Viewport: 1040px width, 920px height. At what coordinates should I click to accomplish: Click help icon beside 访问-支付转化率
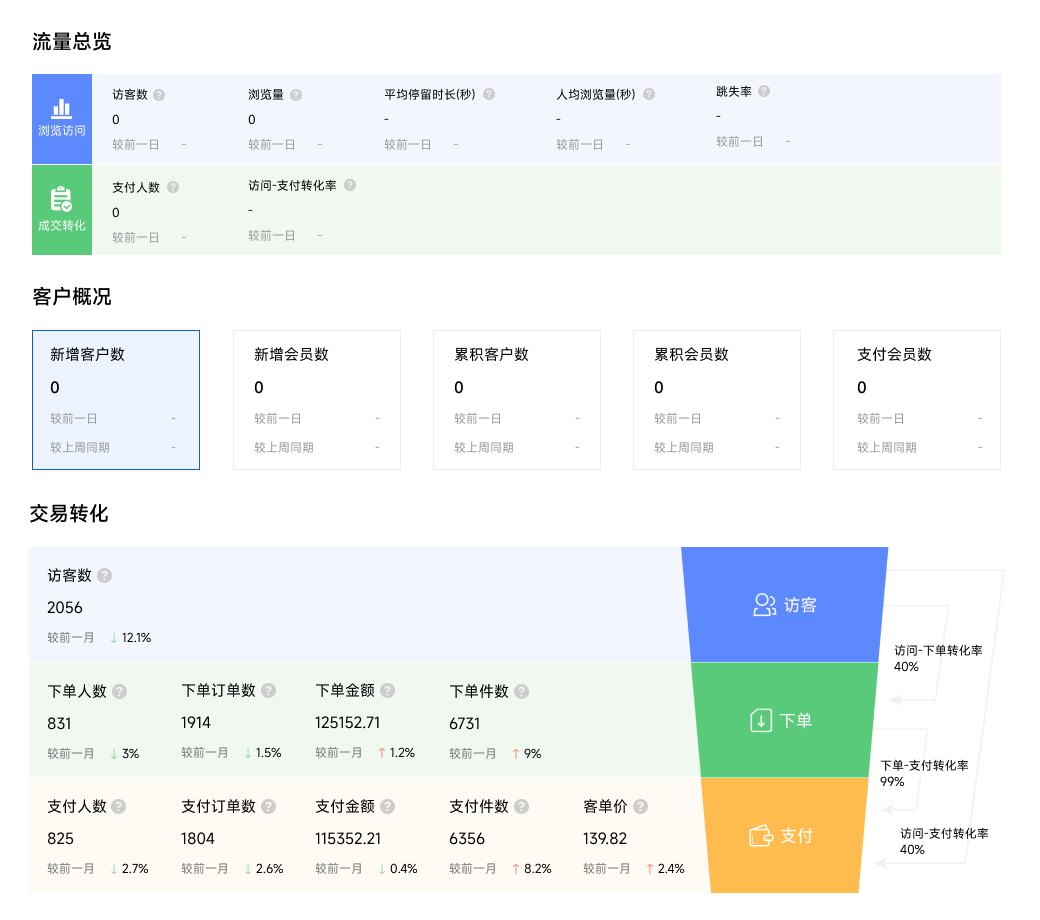tap(350, 185)
